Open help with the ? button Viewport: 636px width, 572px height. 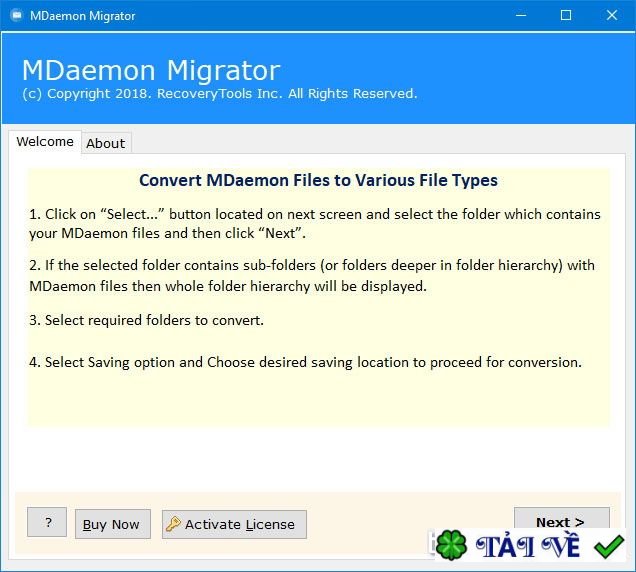(x=47, y=522)
